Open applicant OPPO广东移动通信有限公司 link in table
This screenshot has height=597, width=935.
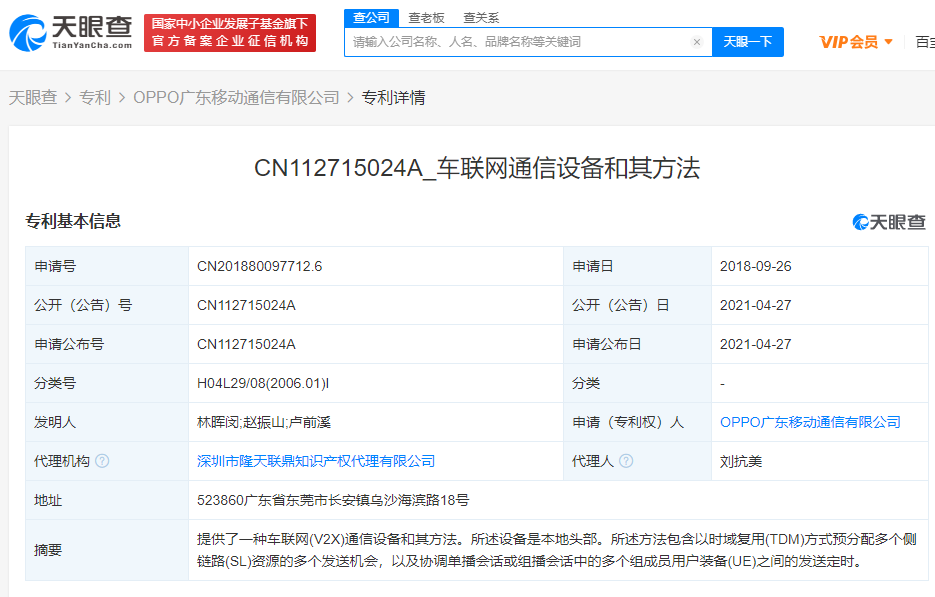[x=810, y=422]
